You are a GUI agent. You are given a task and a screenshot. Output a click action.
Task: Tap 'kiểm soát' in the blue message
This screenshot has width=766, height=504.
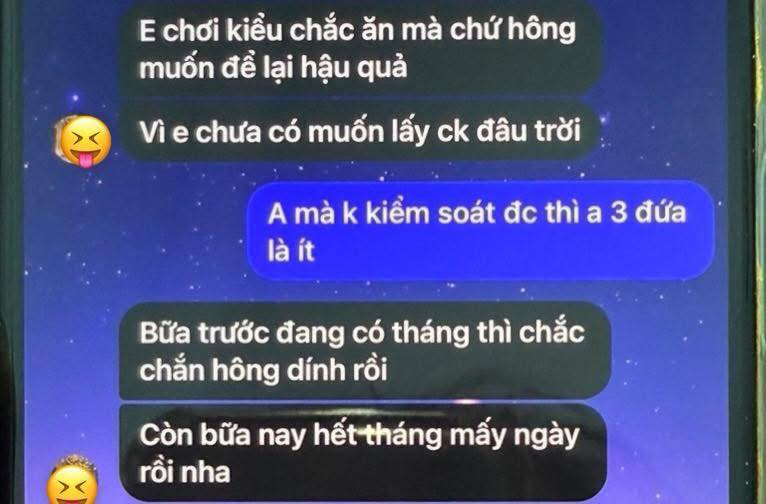[431, 213]
